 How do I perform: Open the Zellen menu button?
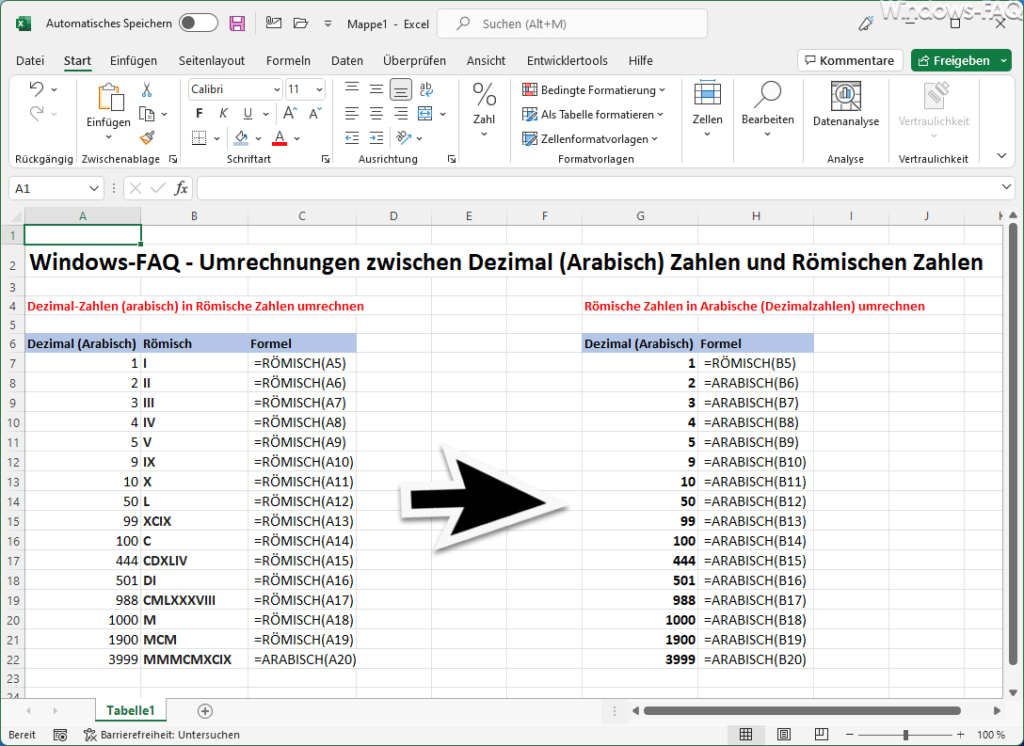[707, 109]
